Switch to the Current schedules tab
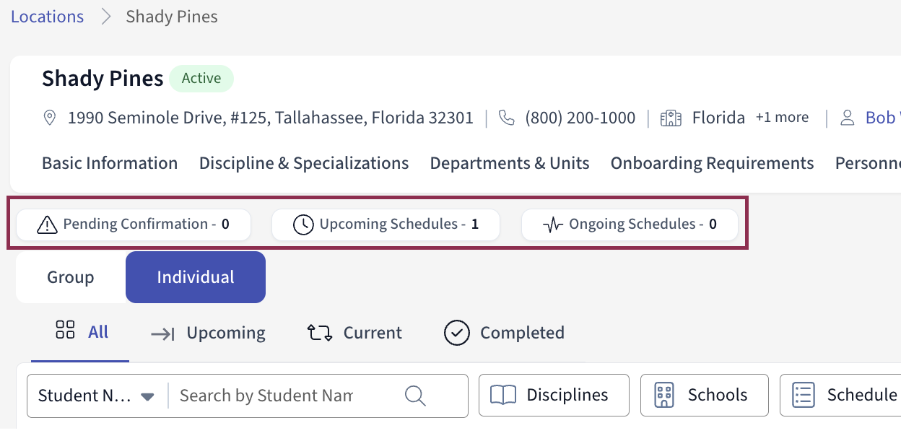The width and height of the screenshot is (901, 429). click(x=354, y=333)
